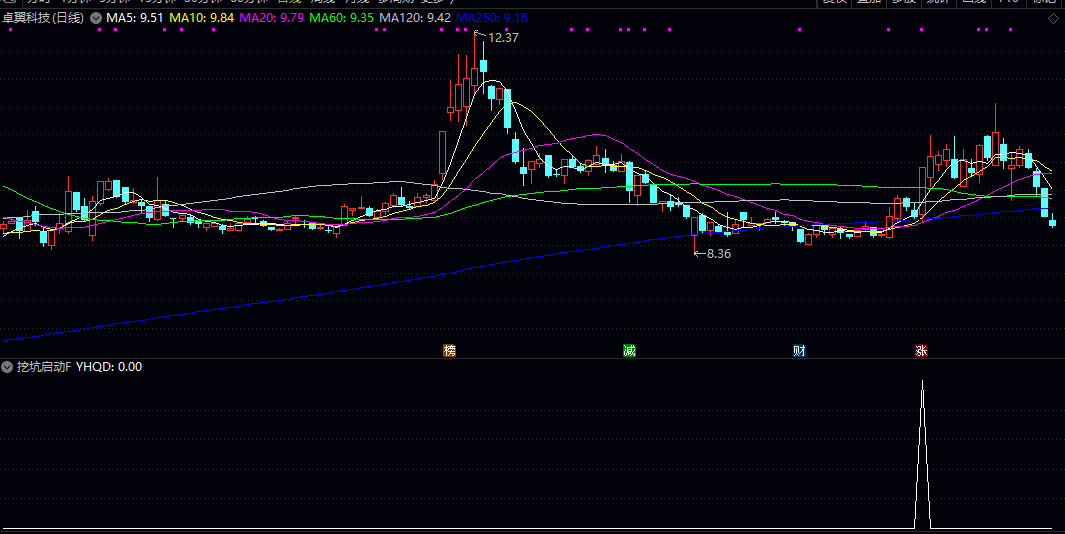This screenshot has height=534, width=1065.
Task: Click the green MA60 value label
Action: 342,18
